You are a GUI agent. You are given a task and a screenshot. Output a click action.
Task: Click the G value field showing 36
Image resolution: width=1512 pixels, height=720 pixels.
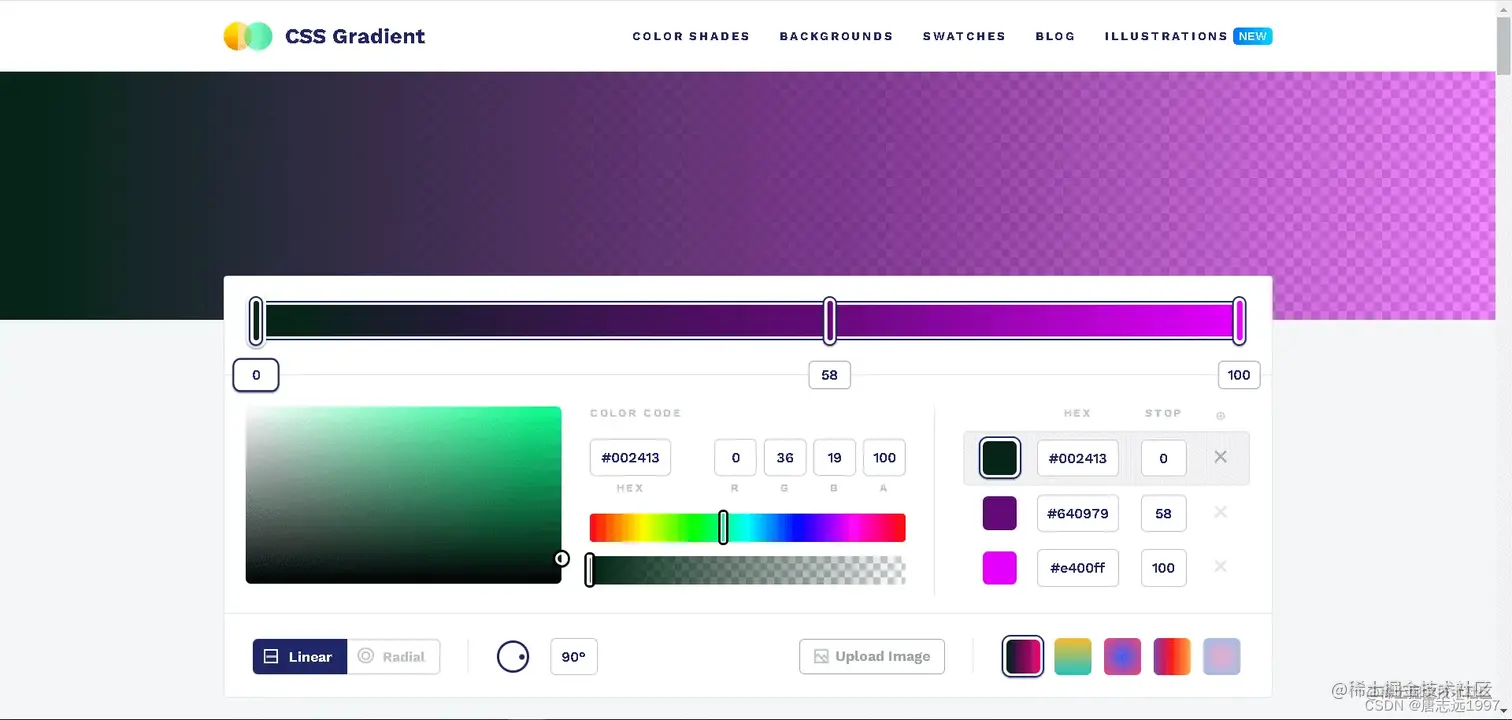785,458
